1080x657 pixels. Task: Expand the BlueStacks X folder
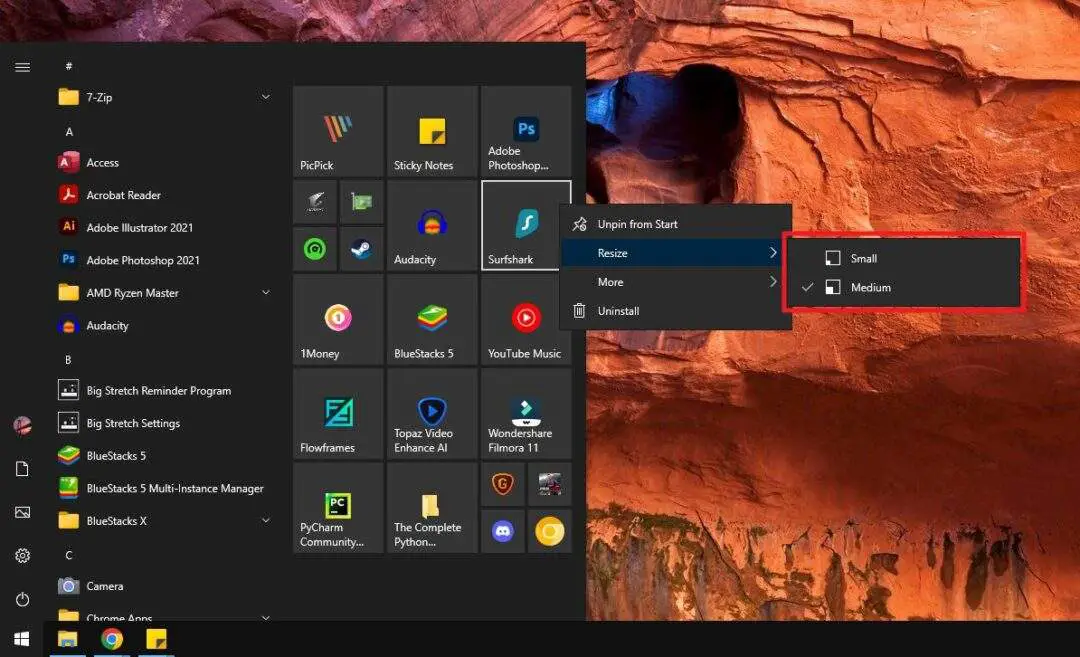265,520
